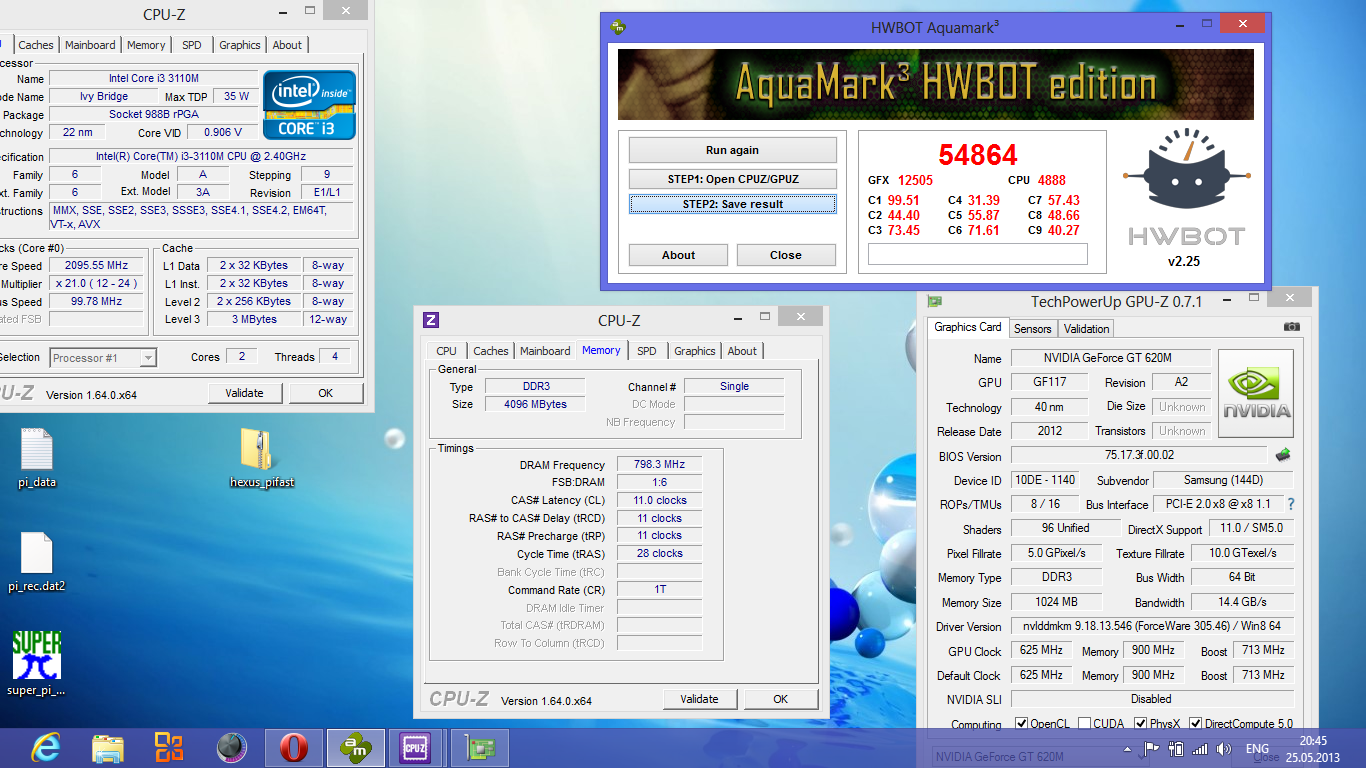Launch the Microsoft Office taskbar icon
The height and width of the screenshot is (768, 1366).
(x=169, y=747)
